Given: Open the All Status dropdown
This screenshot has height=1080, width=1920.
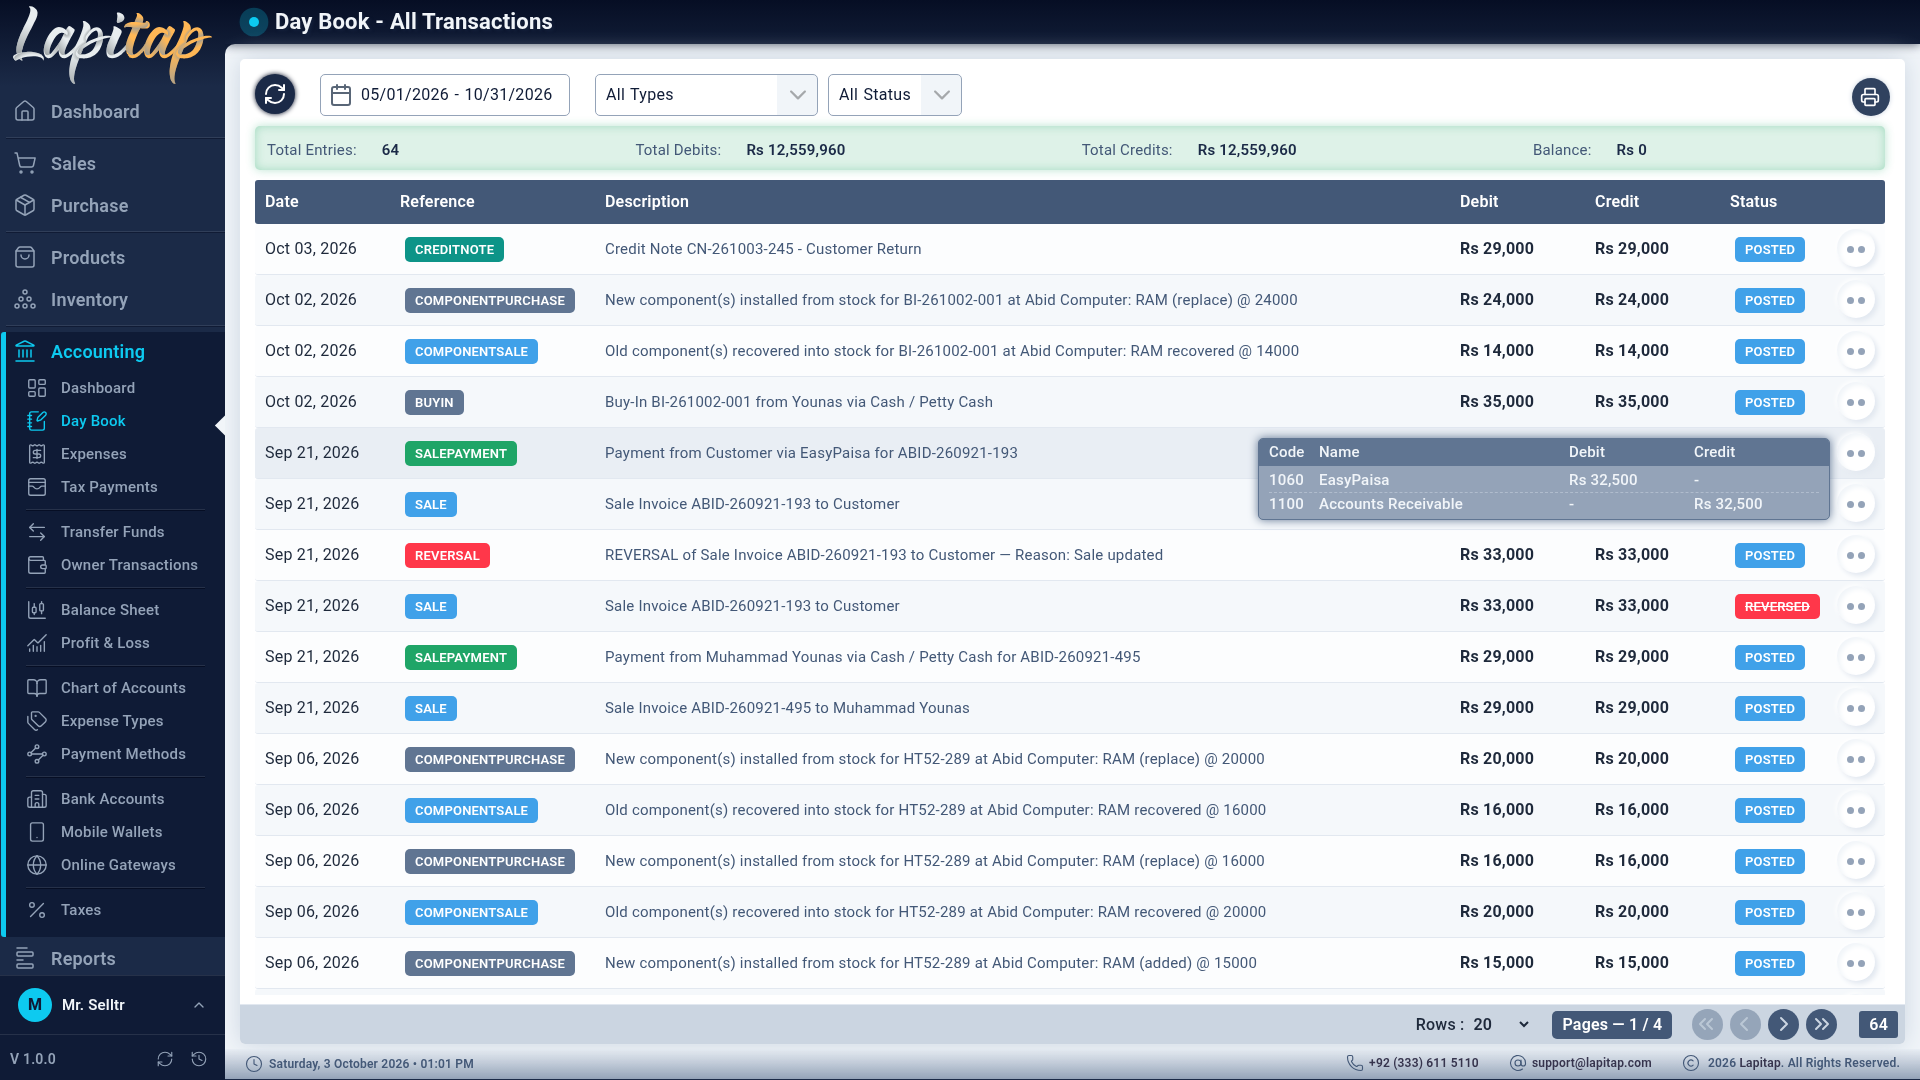Looking at the screenshot, I should (895, 95).
